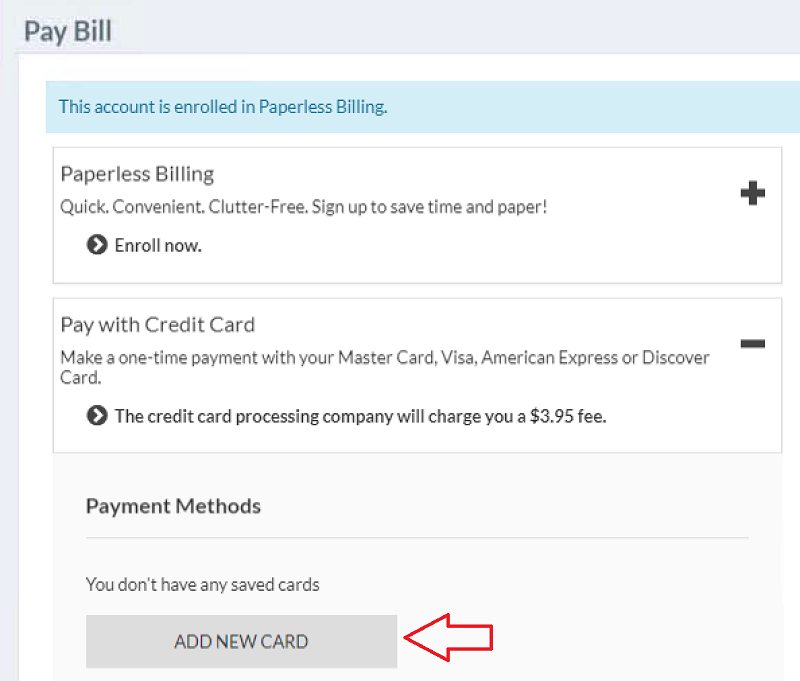Click the arrow icon beside Enroll now
This screenshot has height=681, width=800.
click(x=97, y=245)
